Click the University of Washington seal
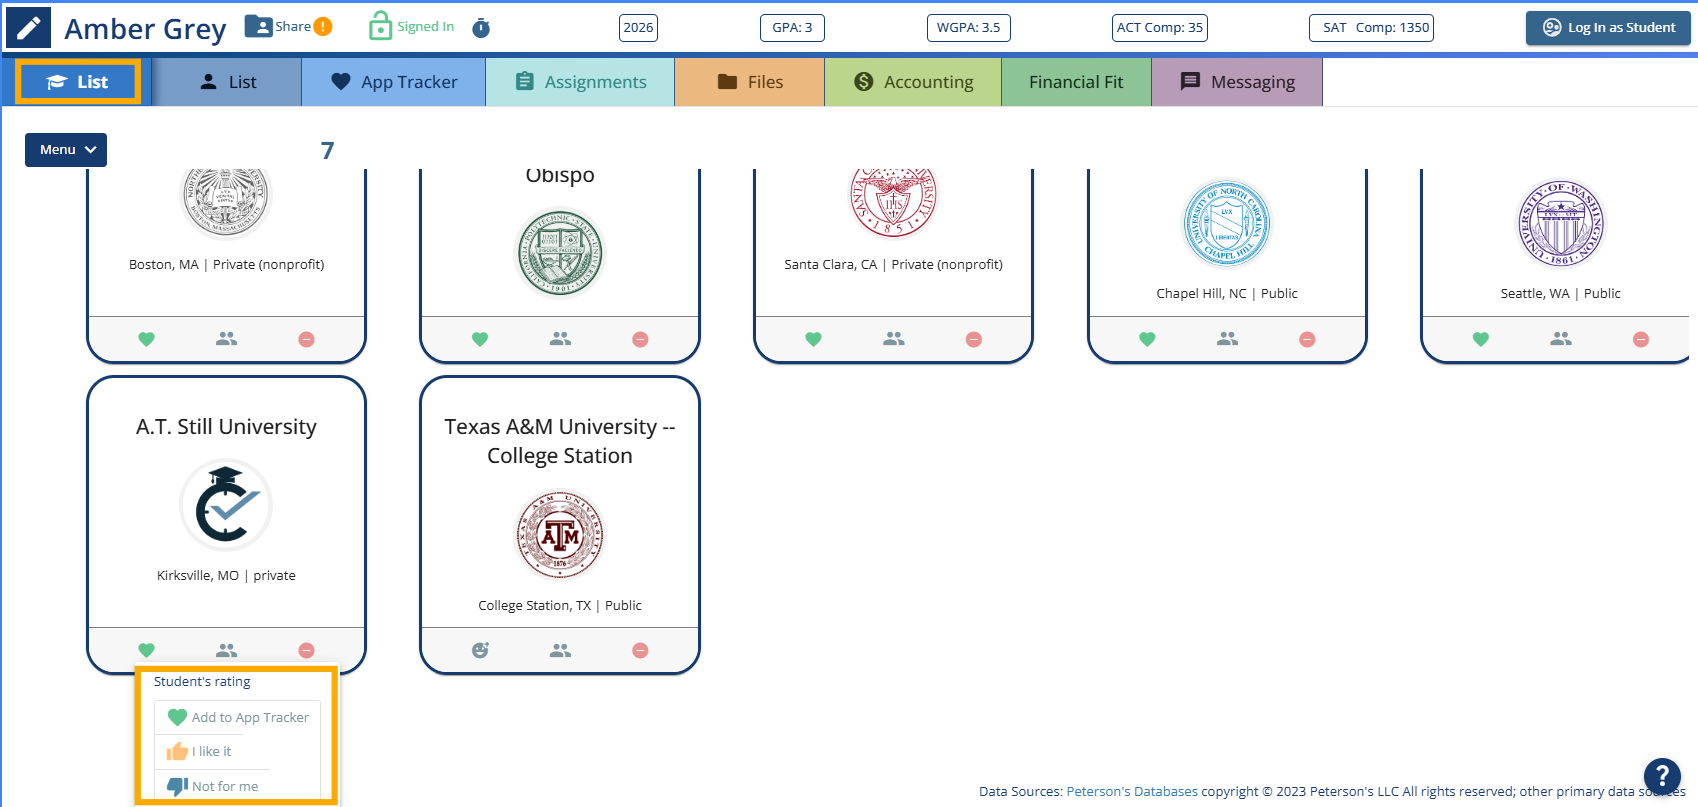Viewport: 1698px width, 807px height. [1561, 224]
